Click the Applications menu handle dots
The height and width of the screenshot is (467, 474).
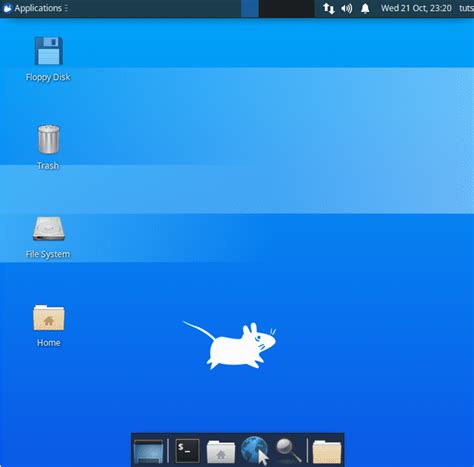tap(66, 8)
